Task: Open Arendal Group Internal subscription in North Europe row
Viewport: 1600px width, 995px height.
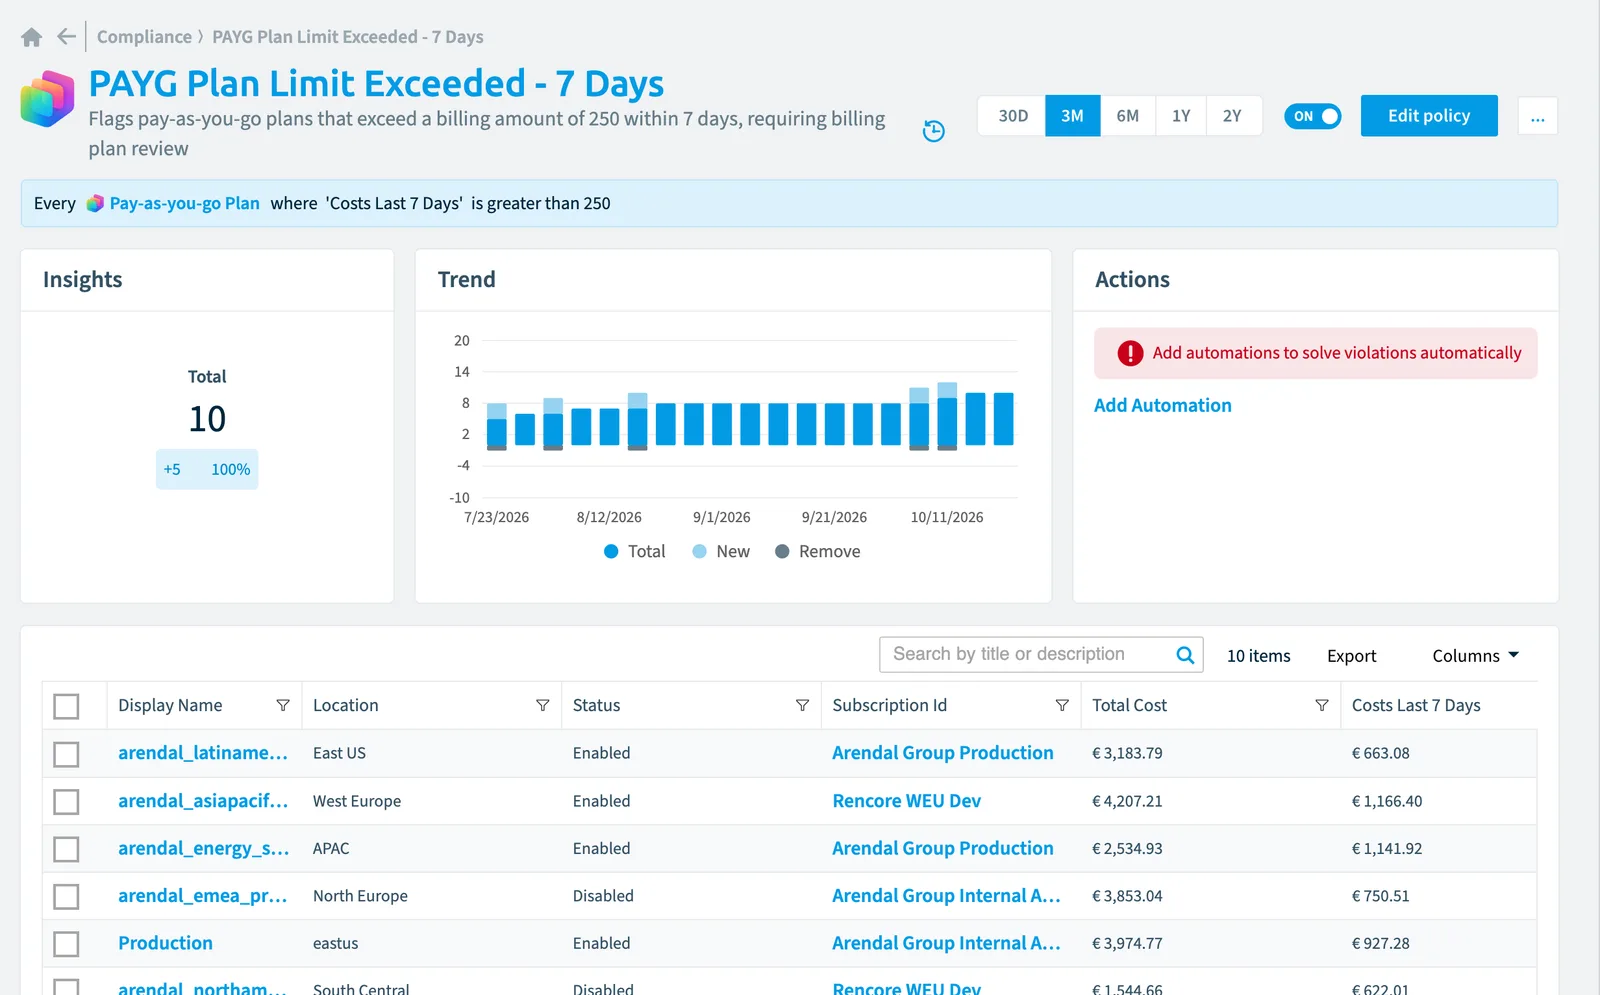Action: pyautogui.click(x=946, y=896)
